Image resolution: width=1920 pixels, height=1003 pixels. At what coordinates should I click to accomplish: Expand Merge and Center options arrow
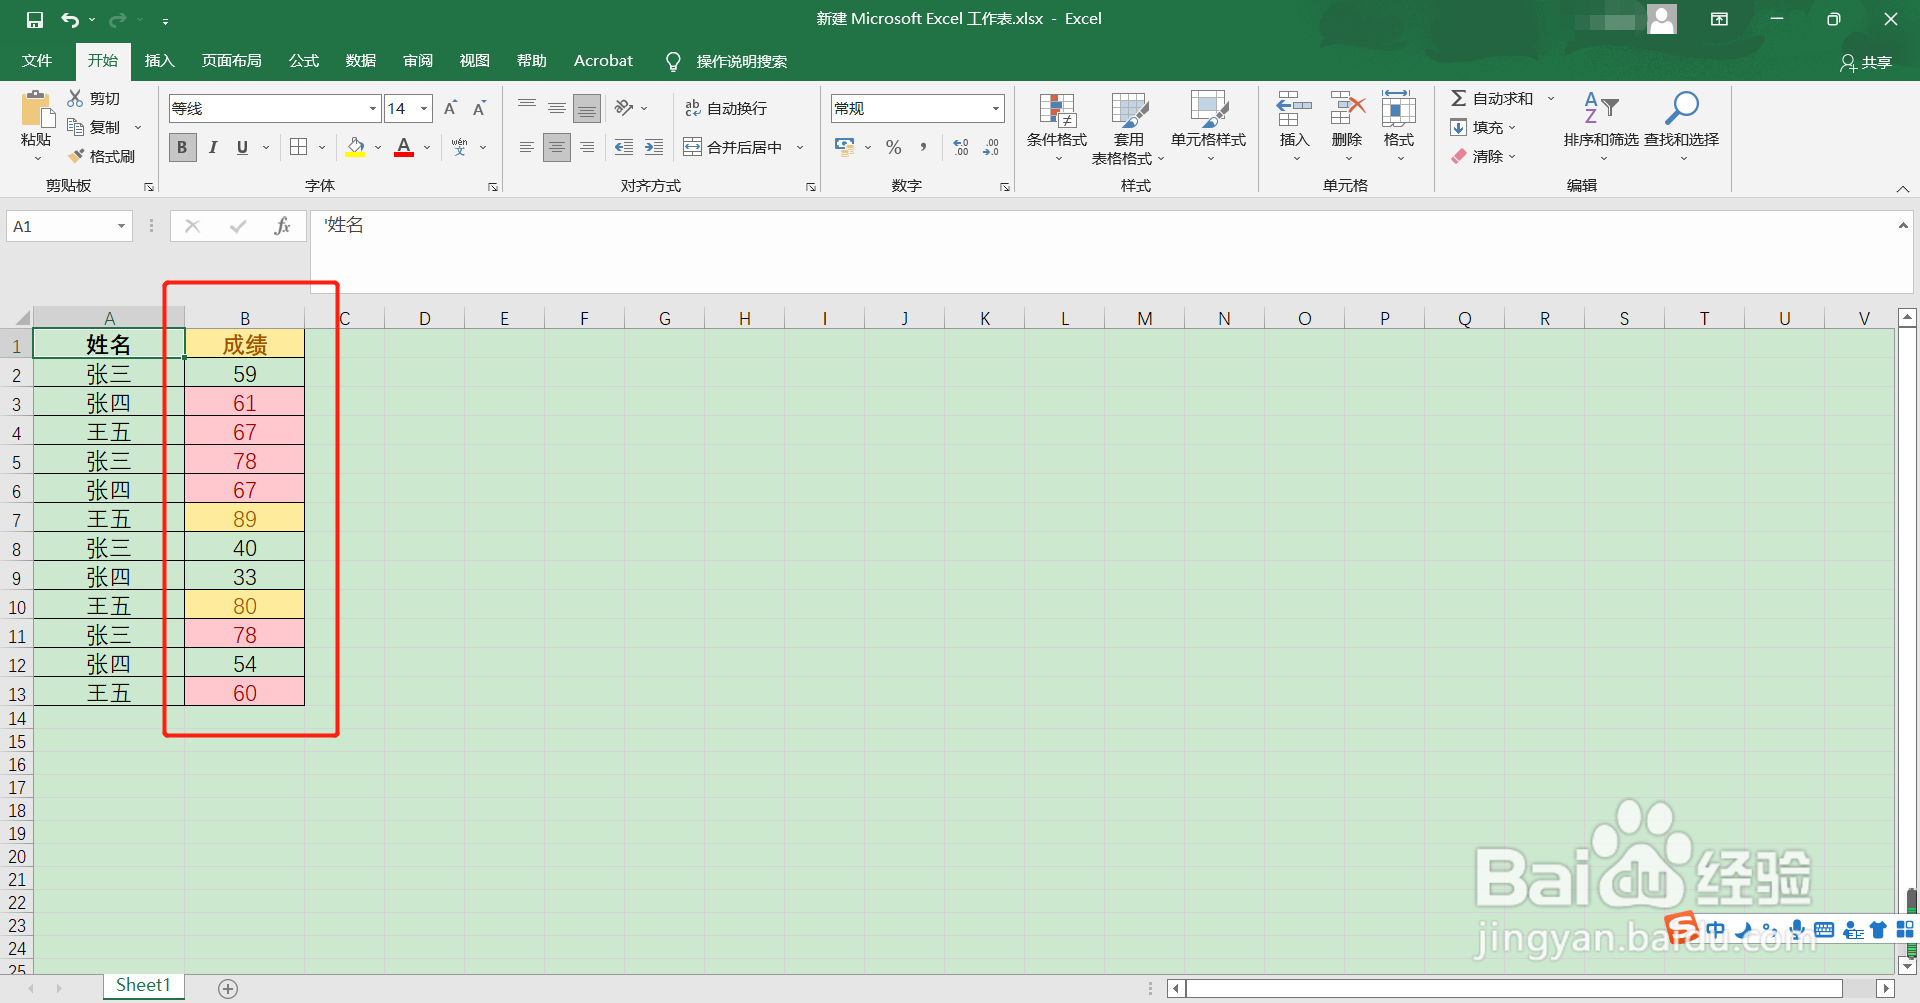800,147
